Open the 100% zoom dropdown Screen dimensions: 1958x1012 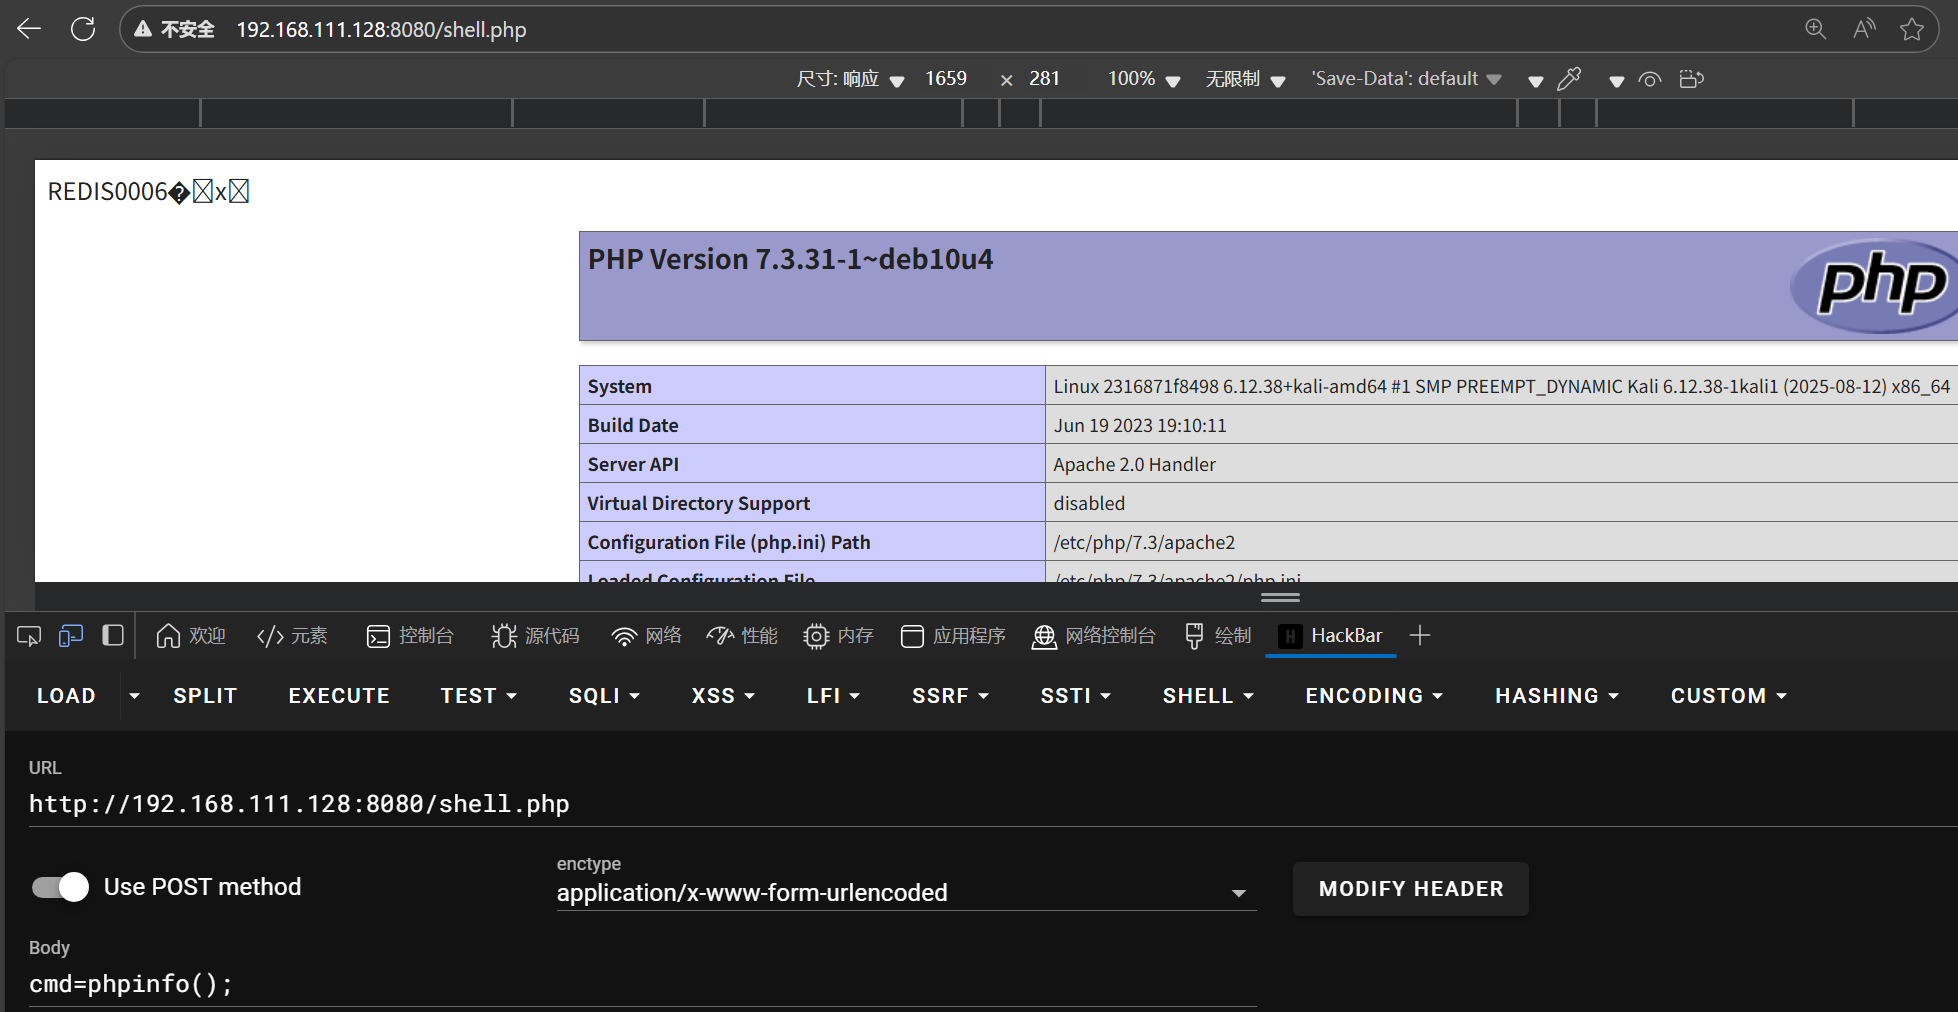pos(1144,79)
